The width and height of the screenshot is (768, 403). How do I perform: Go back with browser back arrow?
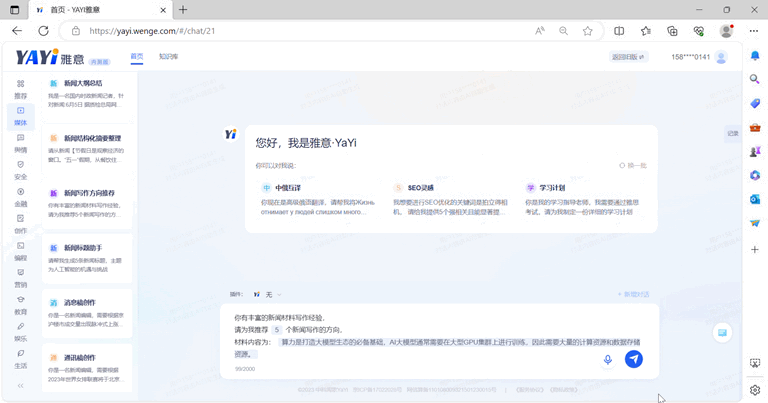click(x=17, y=31)
